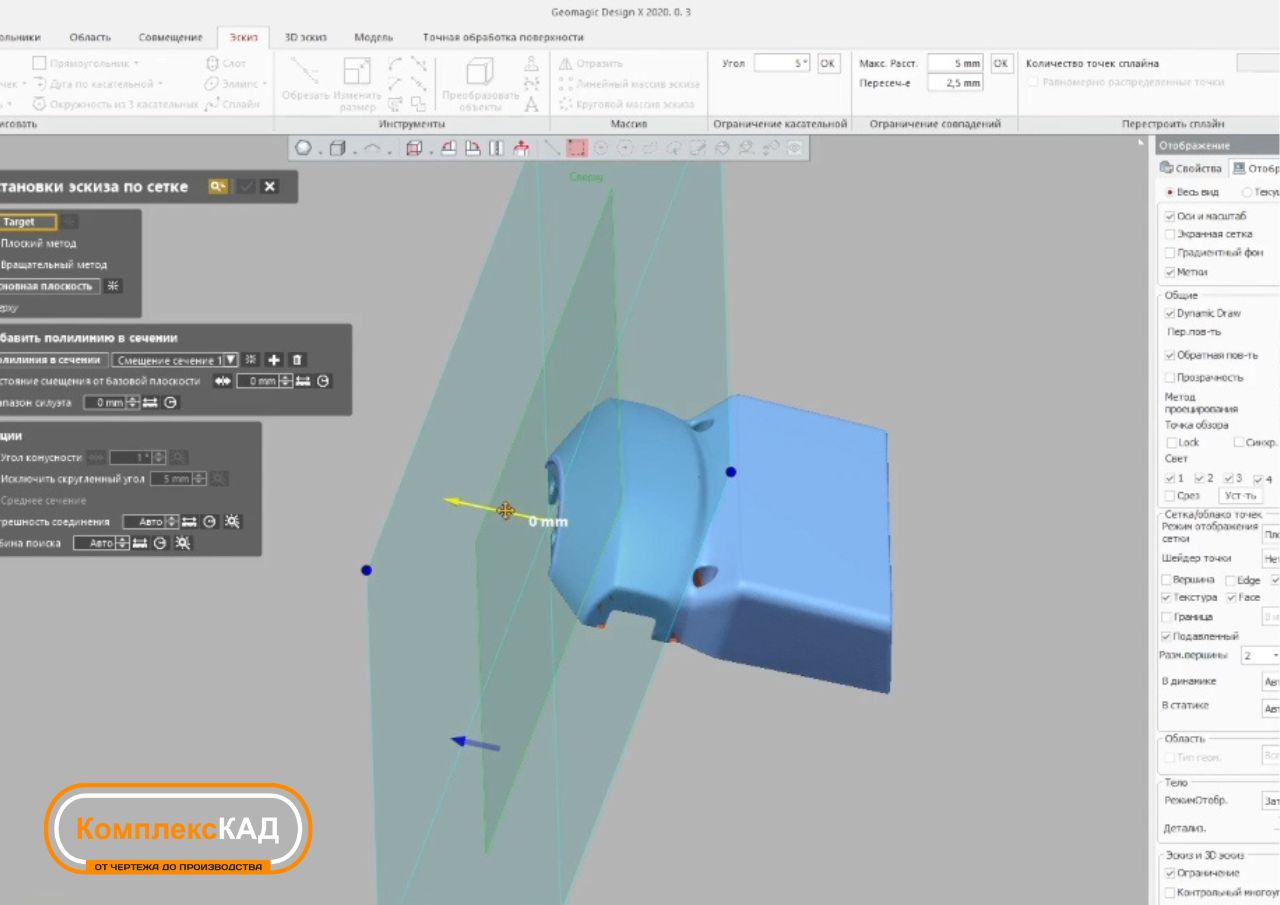Click the close X in the mesh sketch setup panel
Viewport: 1280px width, 905px height.
click(x=270, y=186)
